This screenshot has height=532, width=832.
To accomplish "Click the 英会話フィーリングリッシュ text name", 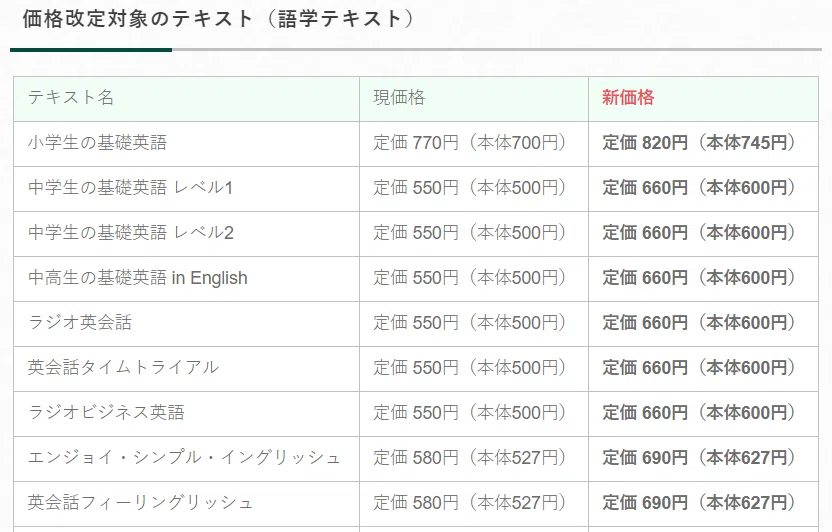I will (x=141, y=503).
